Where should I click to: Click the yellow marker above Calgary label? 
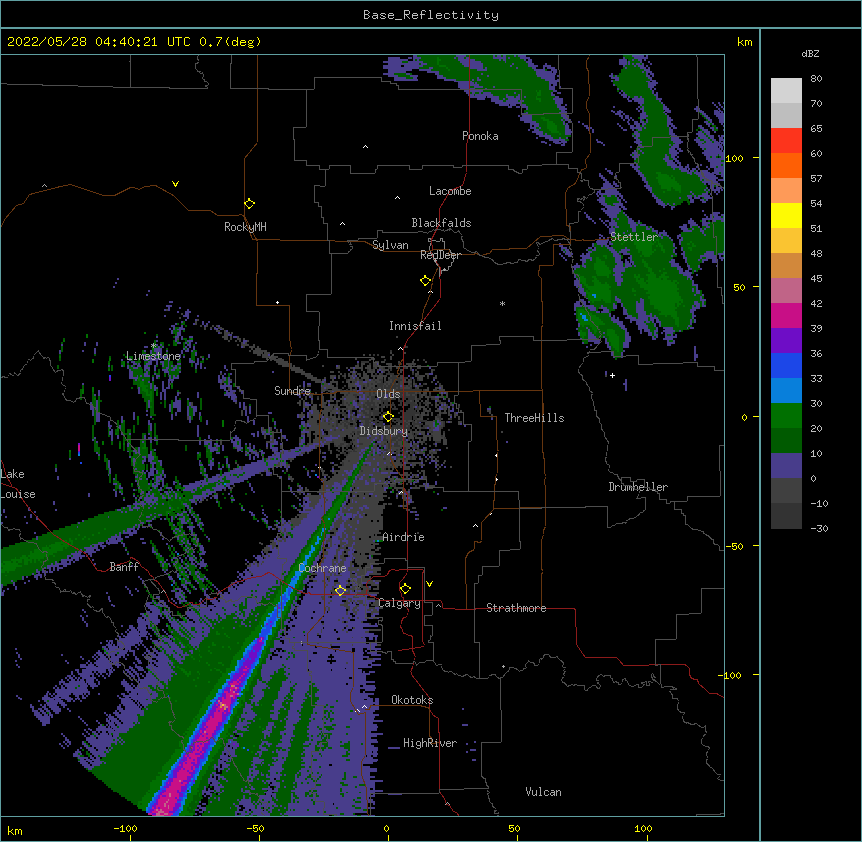click(405, 589)
